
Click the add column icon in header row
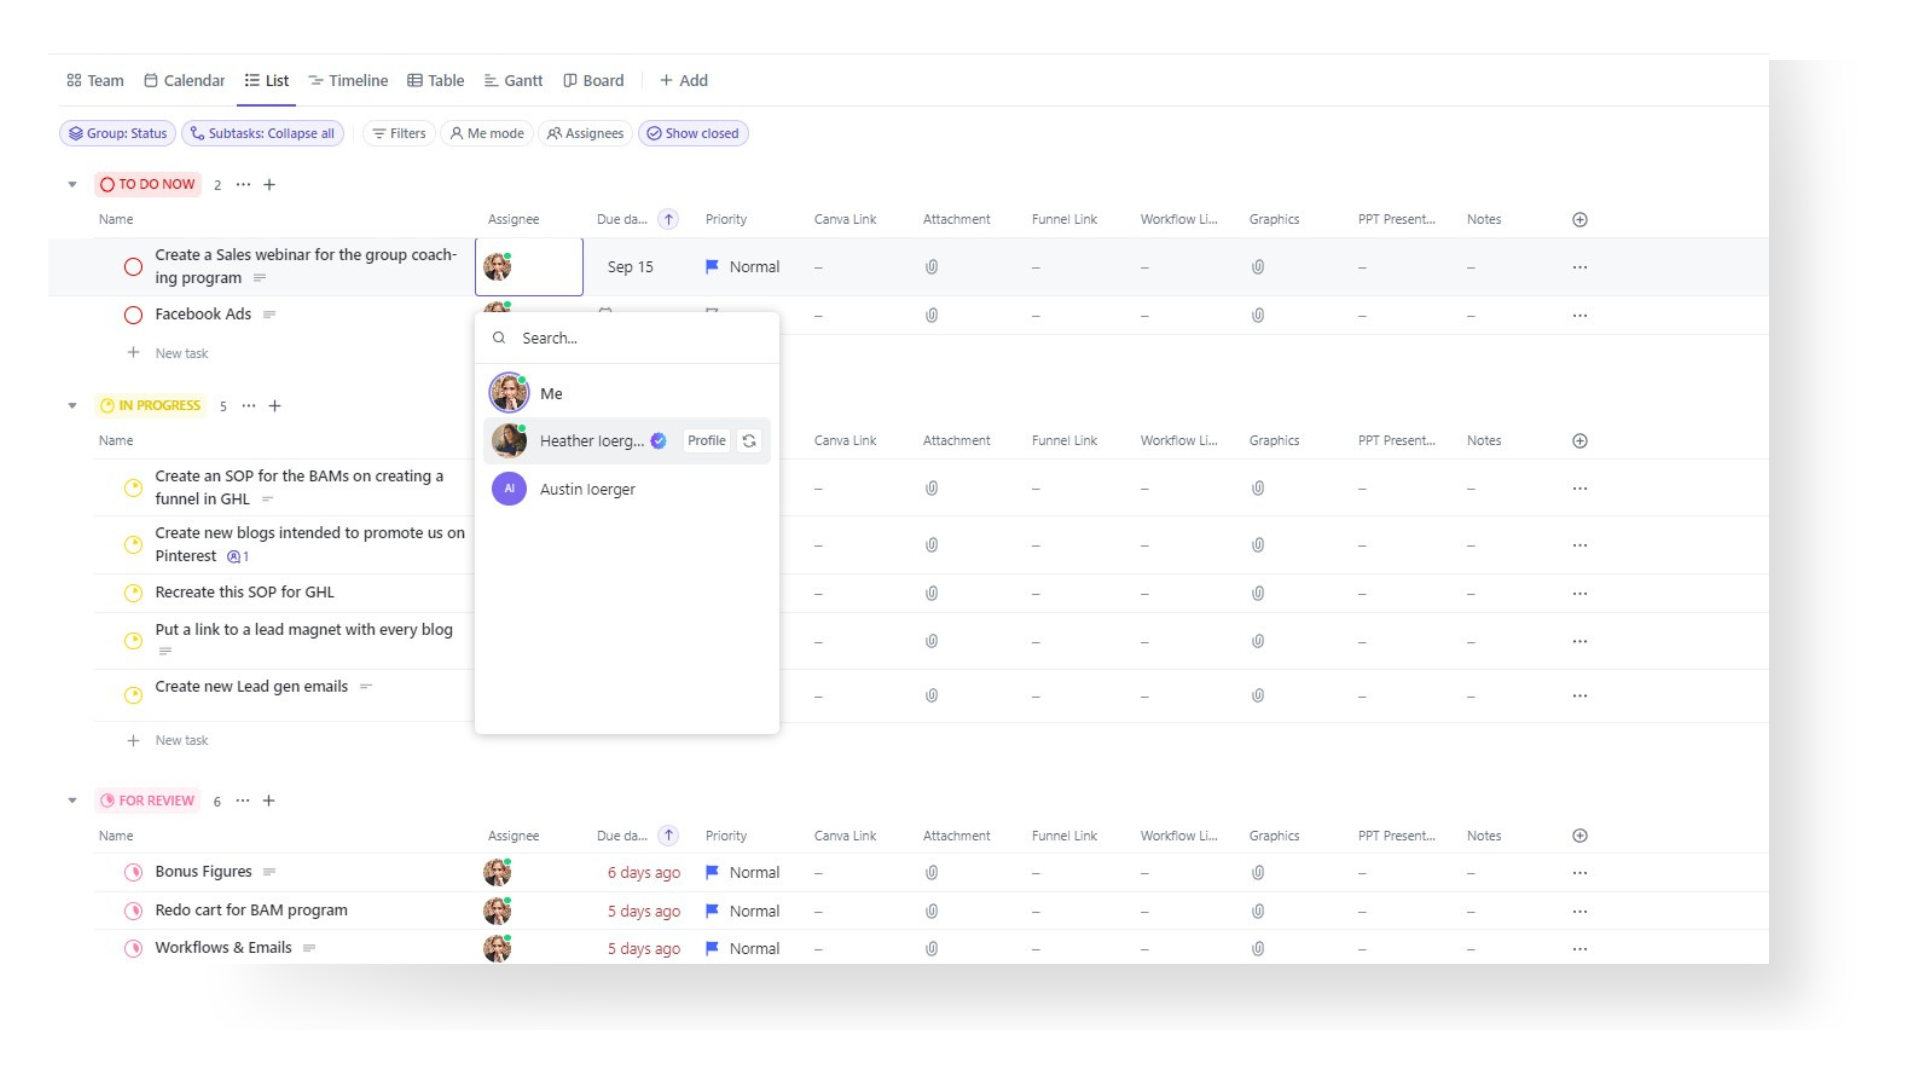[x=1580, y=219]
